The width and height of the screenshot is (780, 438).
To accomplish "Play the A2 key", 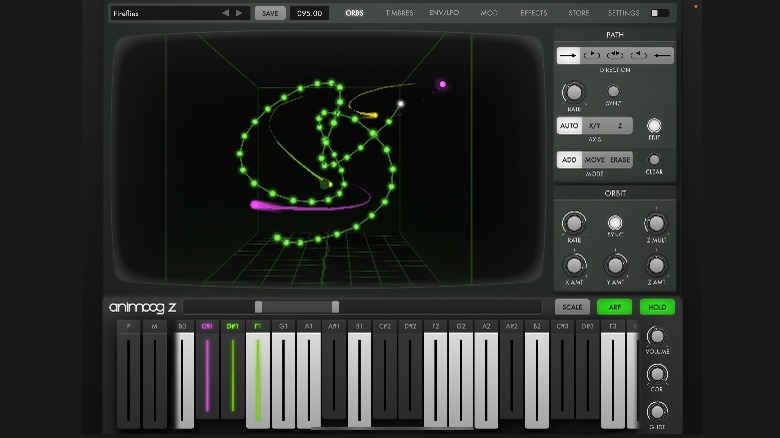I will click(486, 378).
